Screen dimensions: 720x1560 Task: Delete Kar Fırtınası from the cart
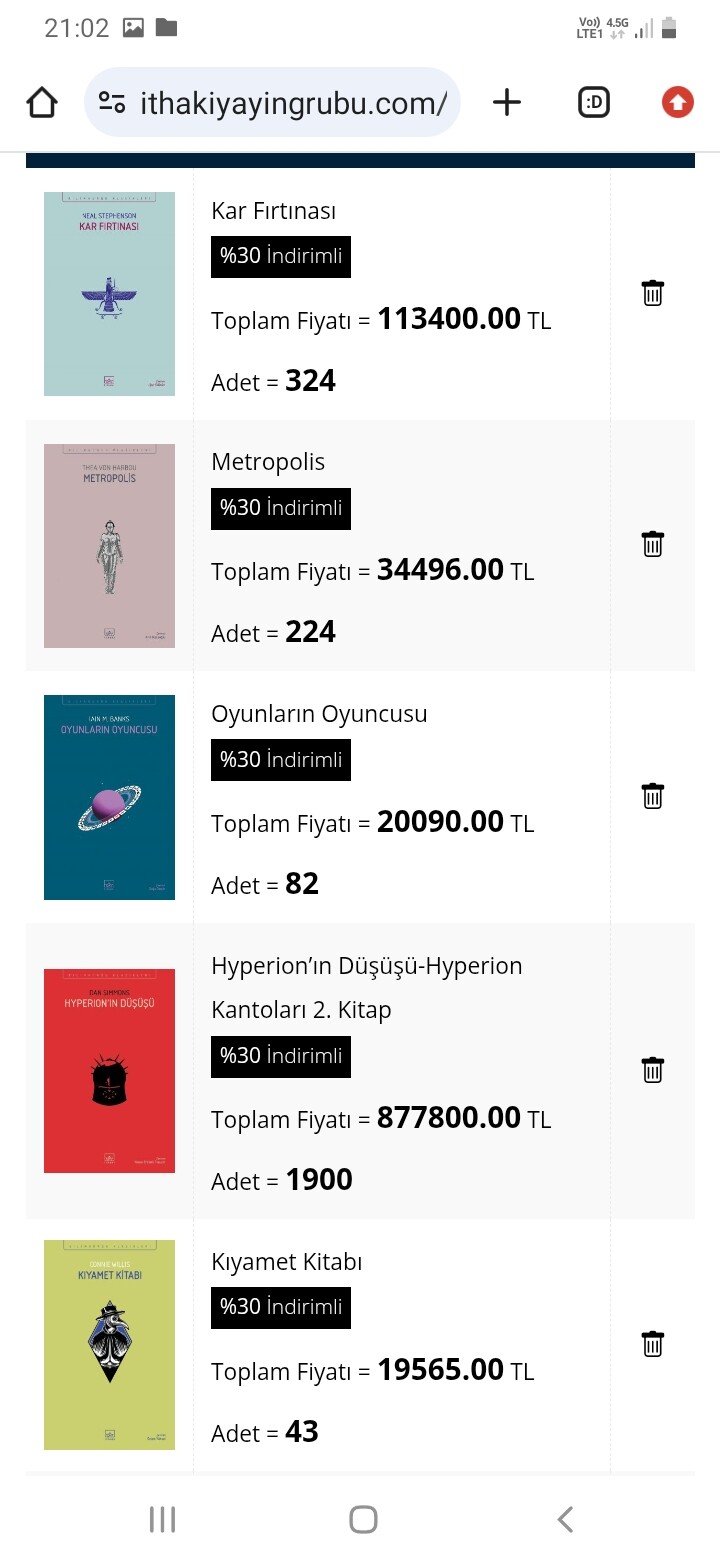pyautogui.click(x=652, y=293)
